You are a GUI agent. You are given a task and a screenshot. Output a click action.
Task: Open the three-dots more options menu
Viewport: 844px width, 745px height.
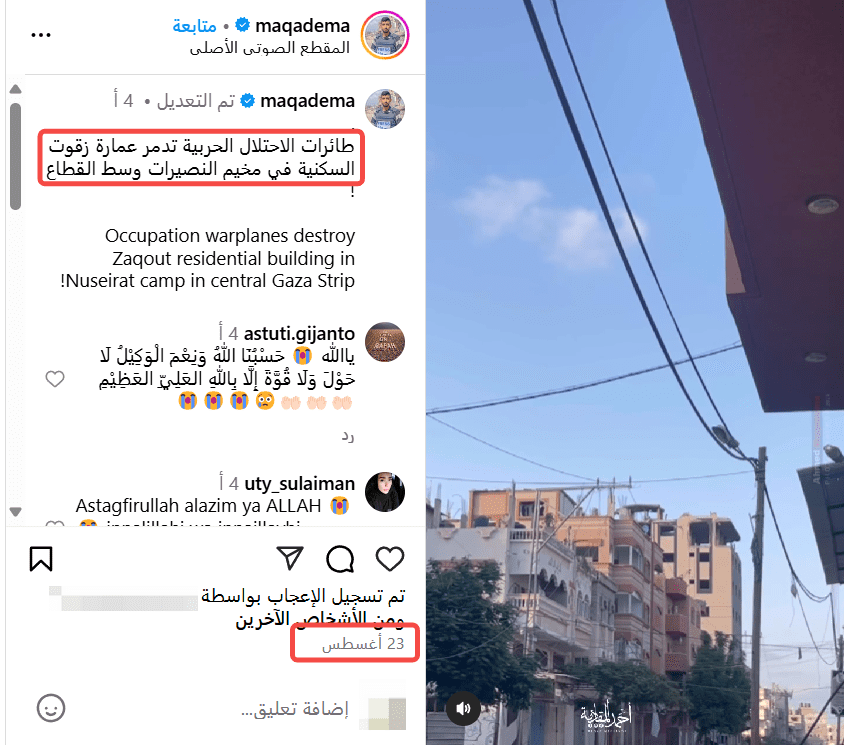click(41, 36)
